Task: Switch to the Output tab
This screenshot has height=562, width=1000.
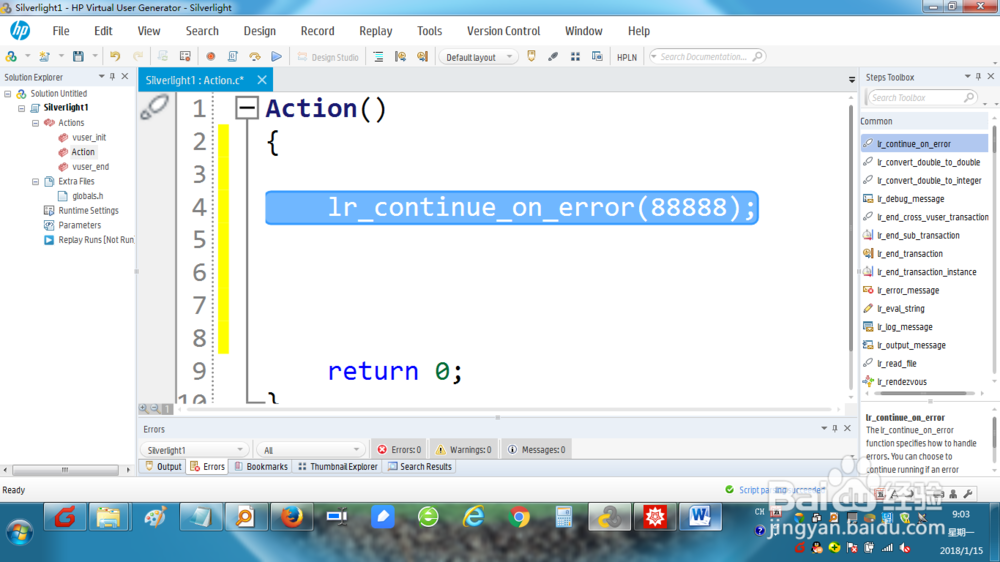Action: pos(163,467)
